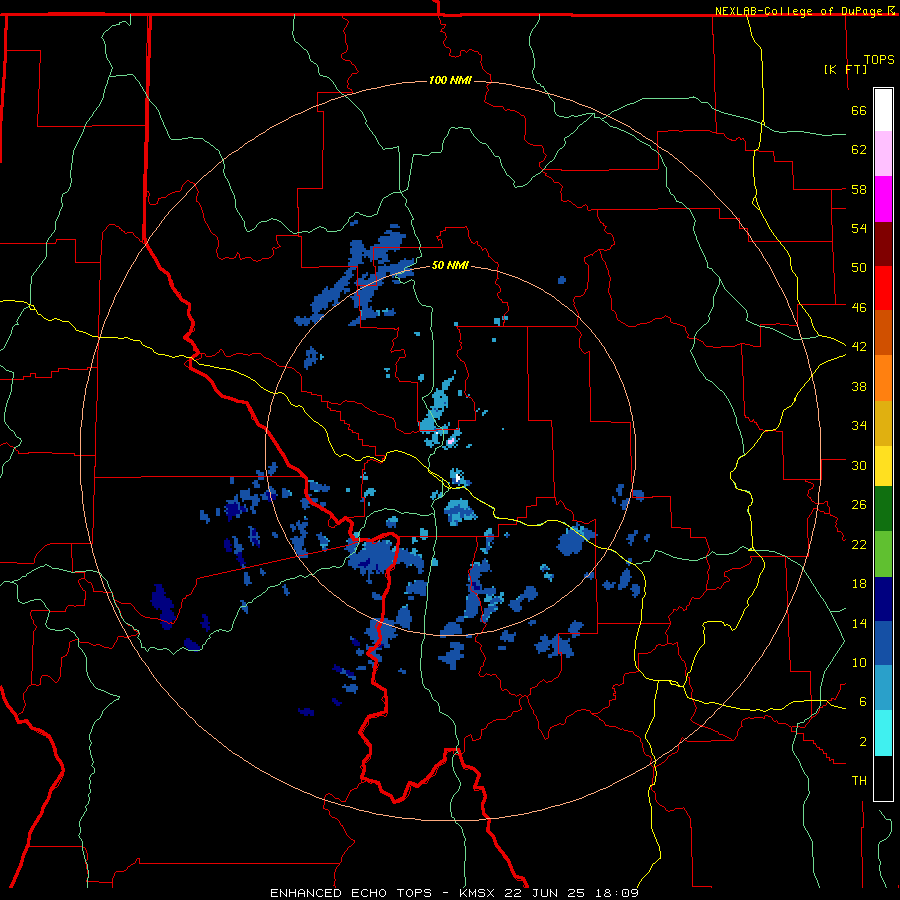Pick the navy blue legend band

pyautogui.click(x=883, y=599)
